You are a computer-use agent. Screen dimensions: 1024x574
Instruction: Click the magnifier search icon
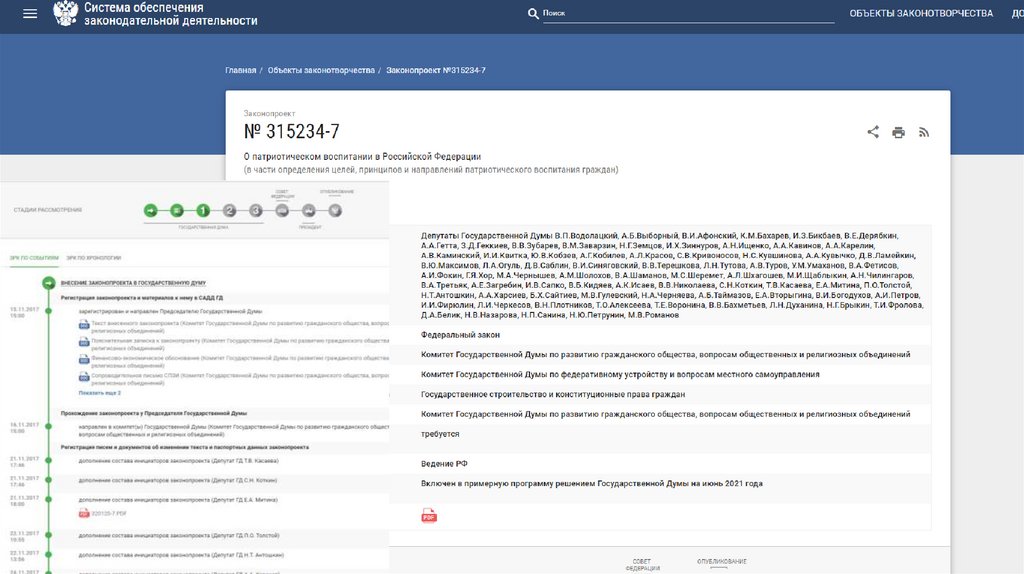pos(533,14)
